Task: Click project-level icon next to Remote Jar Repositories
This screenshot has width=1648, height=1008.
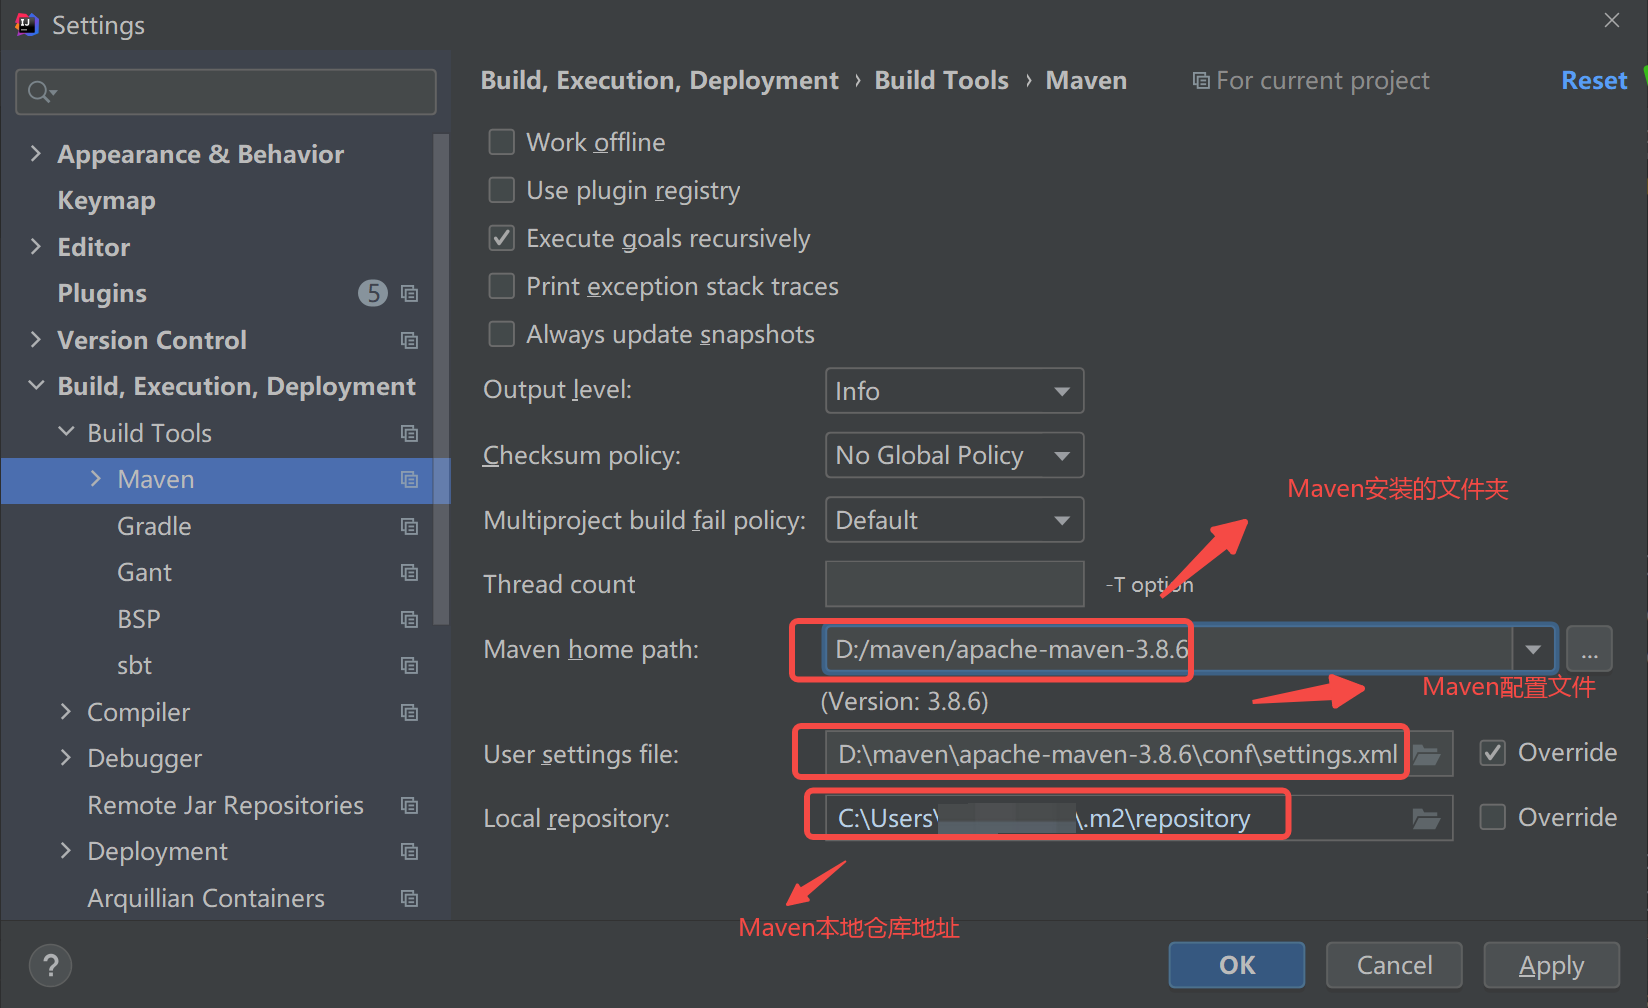Action: coord(409,805)
